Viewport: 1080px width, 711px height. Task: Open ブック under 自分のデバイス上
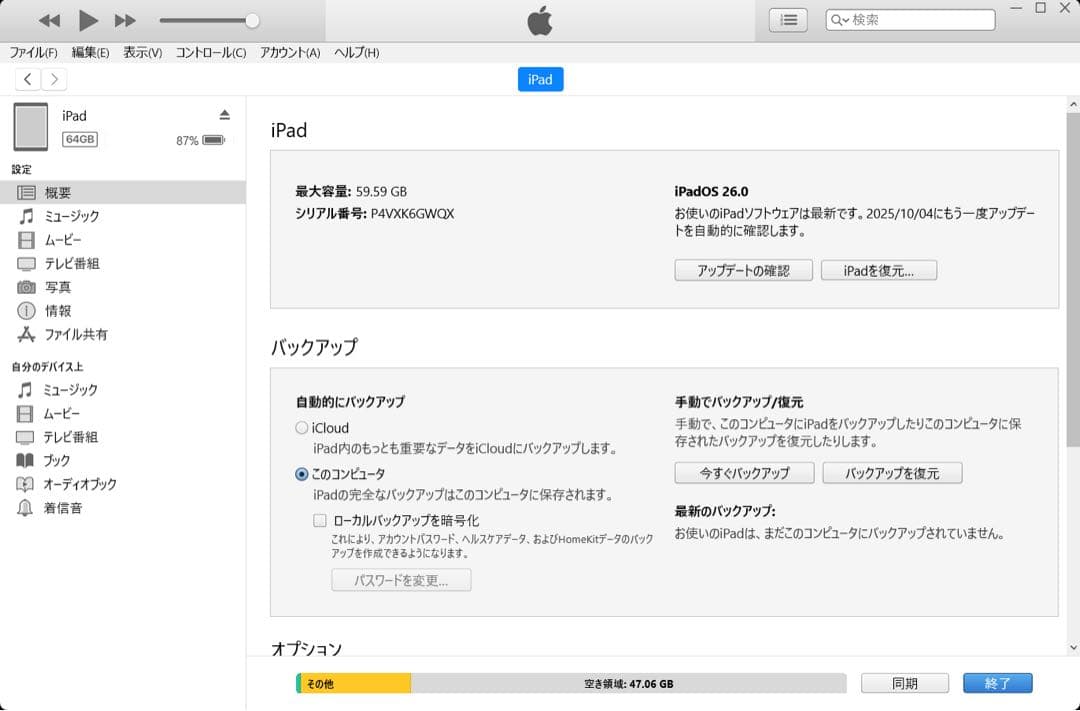click(x=58, y=460)
